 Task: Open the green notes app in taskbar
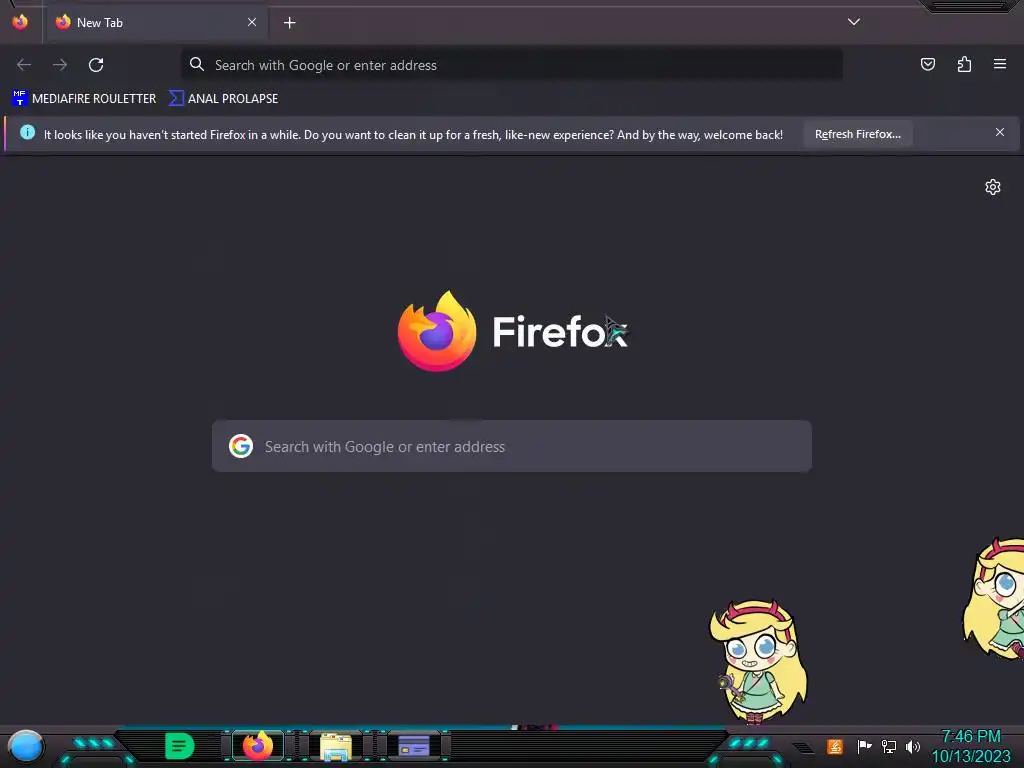point(180,746)
